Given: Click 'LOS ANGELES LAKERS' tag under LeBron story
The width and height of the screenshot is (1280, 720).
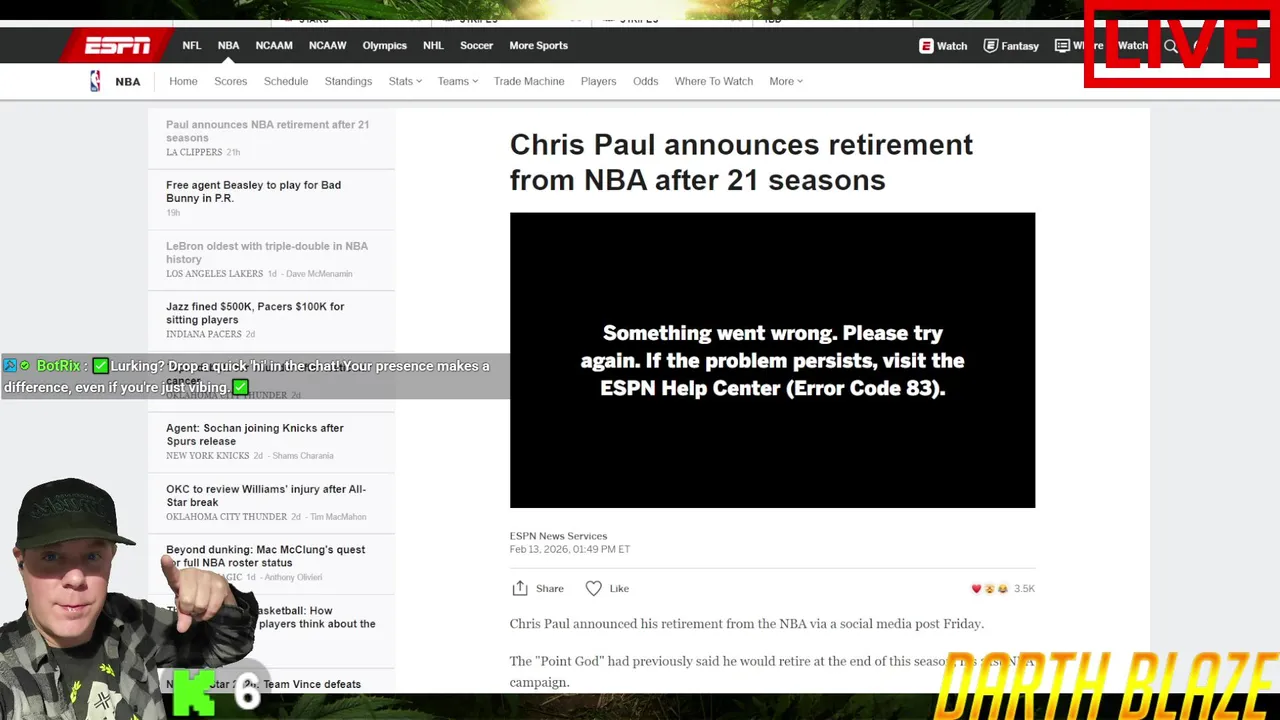Looking at the screenshot, I should pos(214,274).
